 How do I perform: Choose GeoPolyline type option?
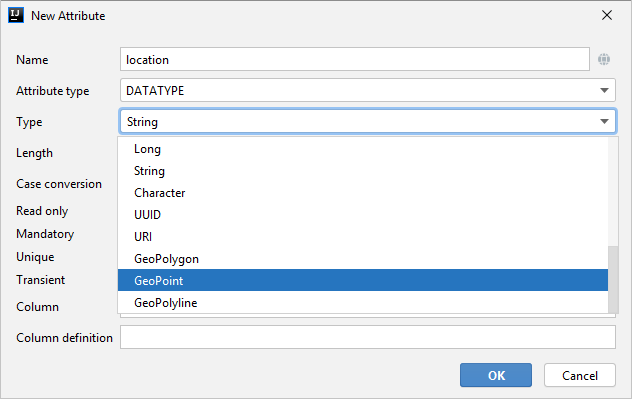pos(363,302)
